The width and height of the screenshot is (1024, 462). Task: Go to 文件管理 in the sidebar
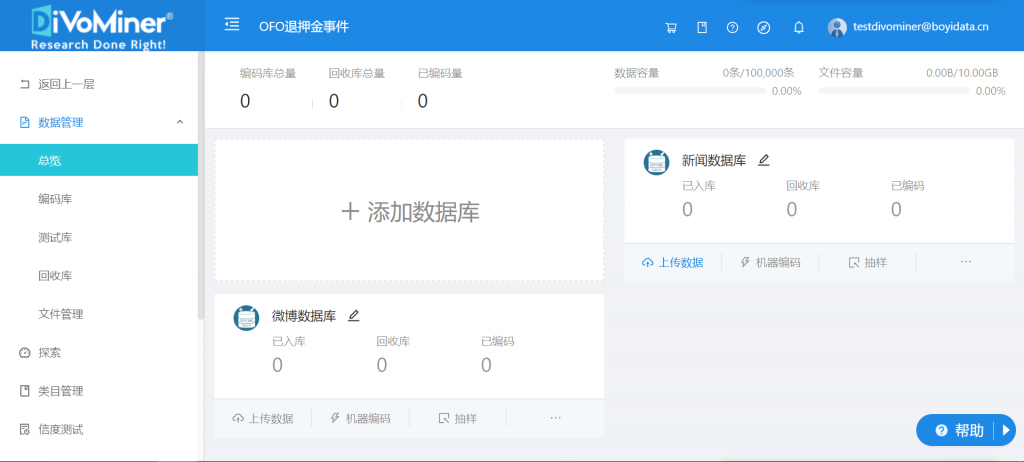pos(60,314)
